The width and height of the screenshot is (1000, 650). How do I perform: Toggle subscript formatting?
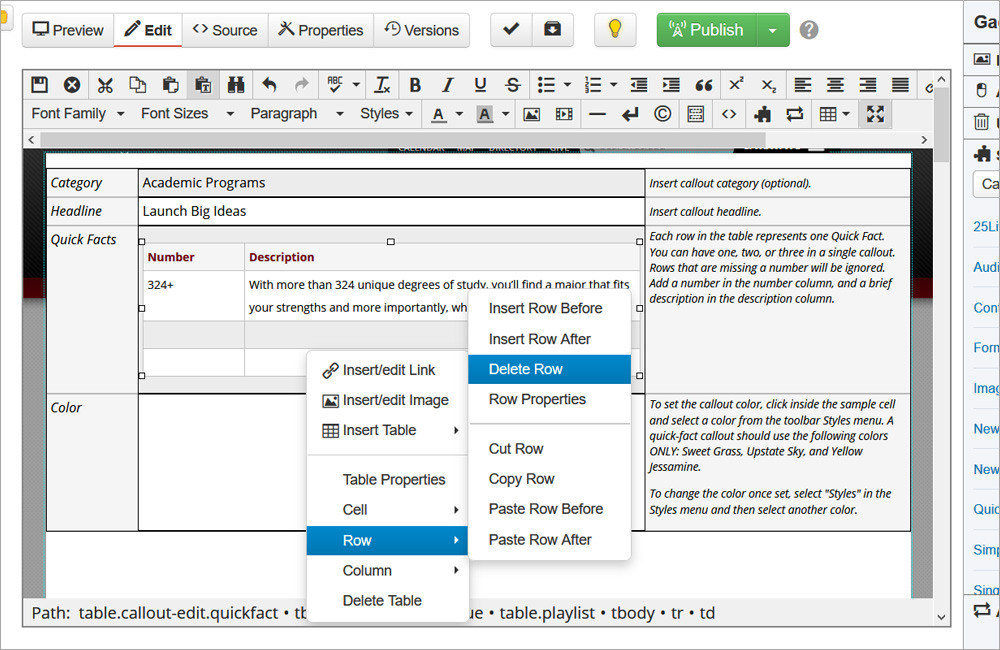tap(768, 85)
